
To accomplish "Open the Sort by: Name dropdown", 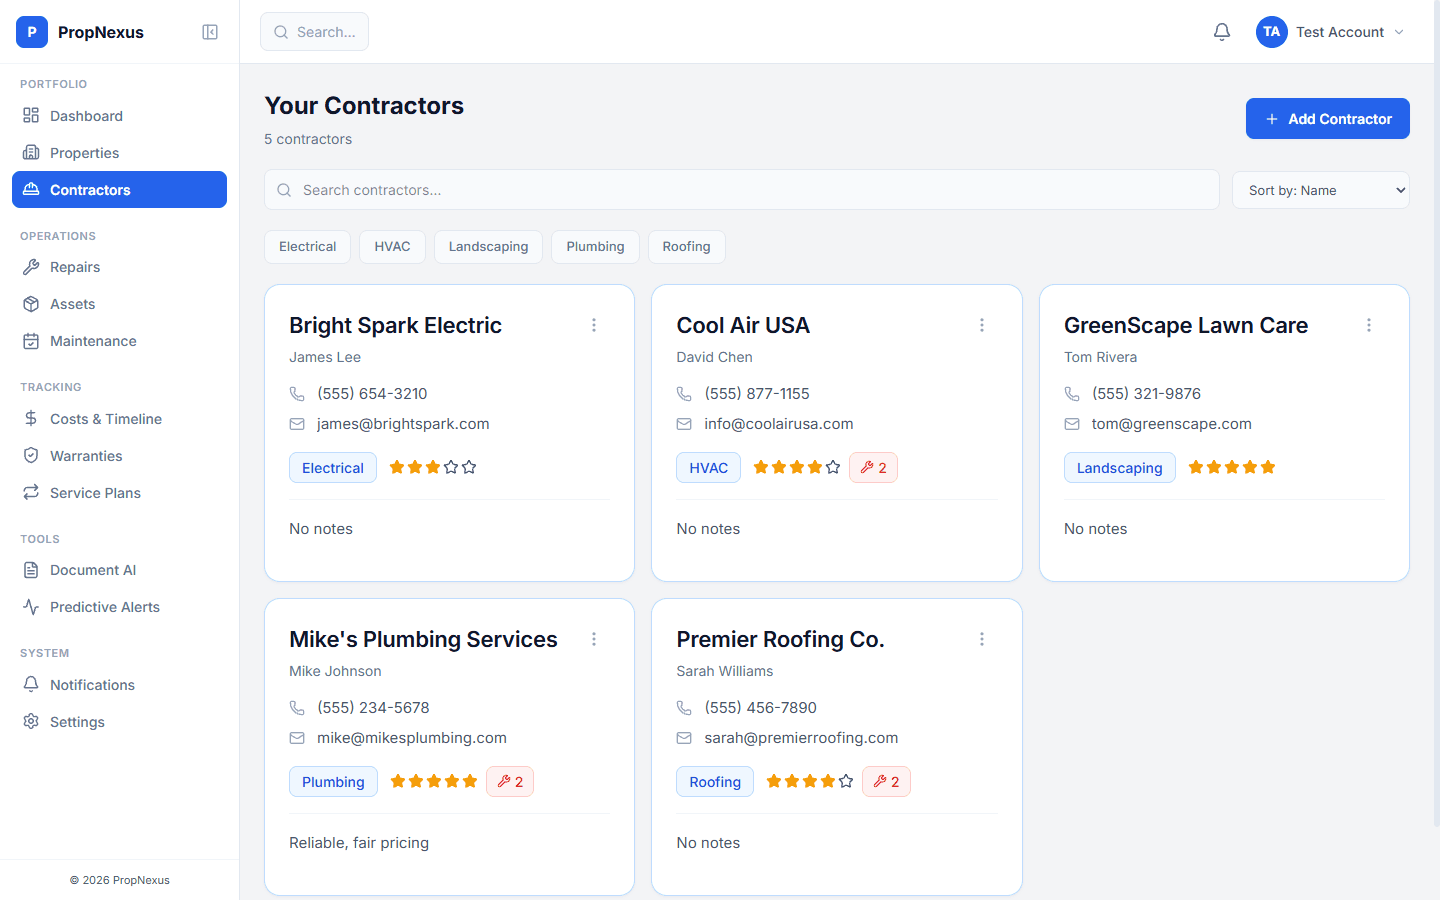I will pyautogui.click(x=1320, y=189).
